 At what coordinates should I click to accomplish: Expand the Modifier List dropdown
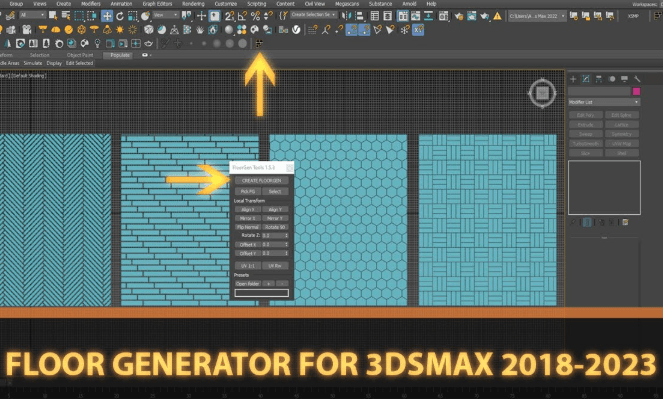[604, 102]
